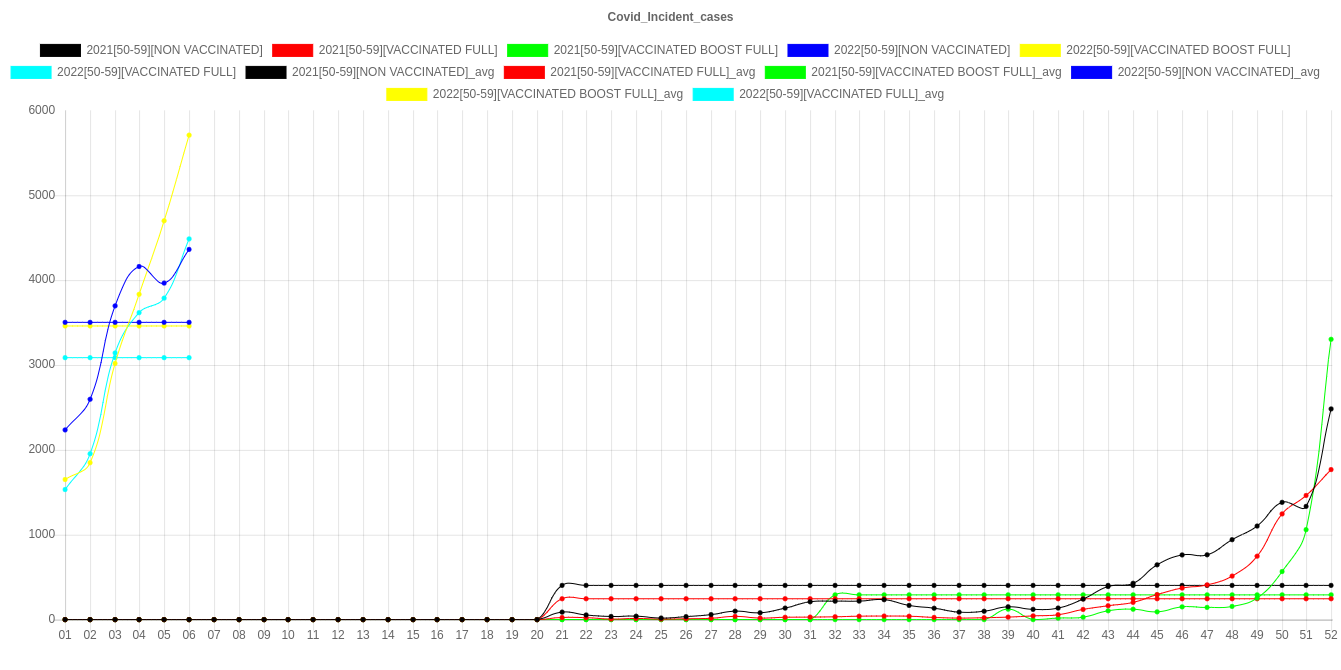Click the green peak data point at week 52

(1331, 340)
